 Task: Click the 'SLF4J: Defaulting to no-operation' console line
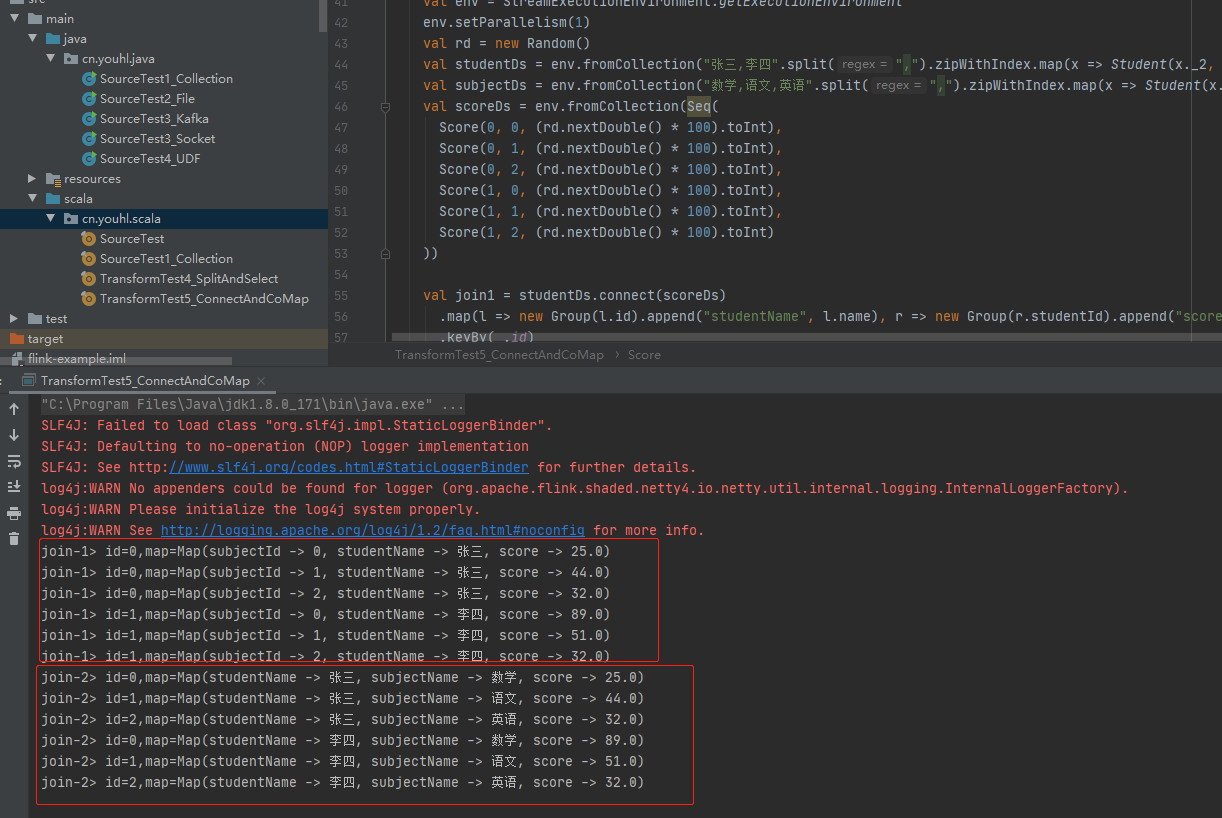click(x=285, y=446)
